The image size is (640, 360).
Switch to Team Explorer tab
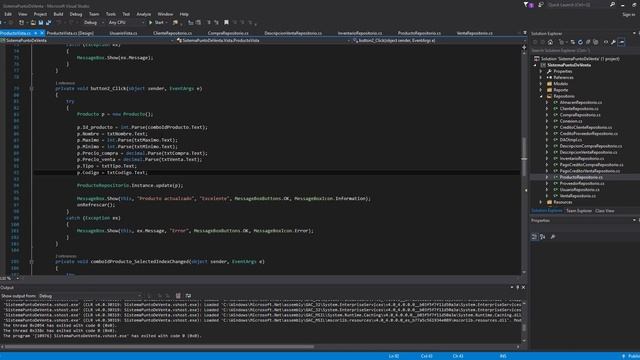click(x=579, y=211)
